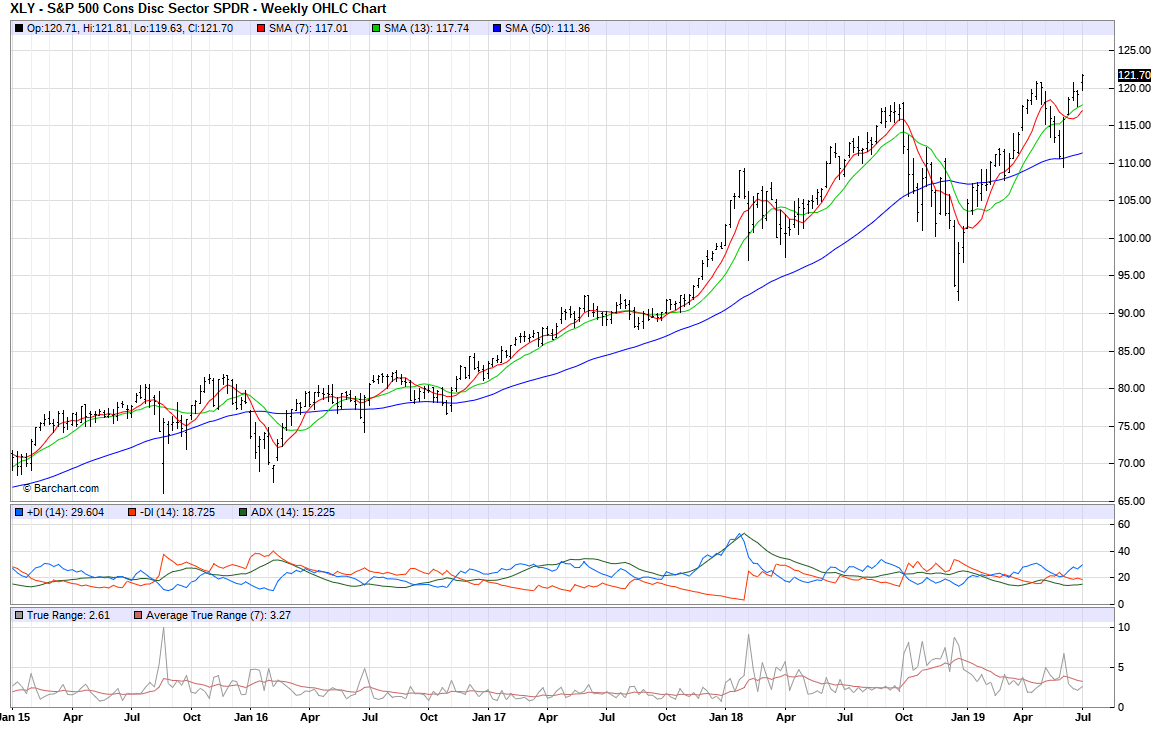
Task: Select the 70.00 price axis label
Action: tap(1134, 464)
